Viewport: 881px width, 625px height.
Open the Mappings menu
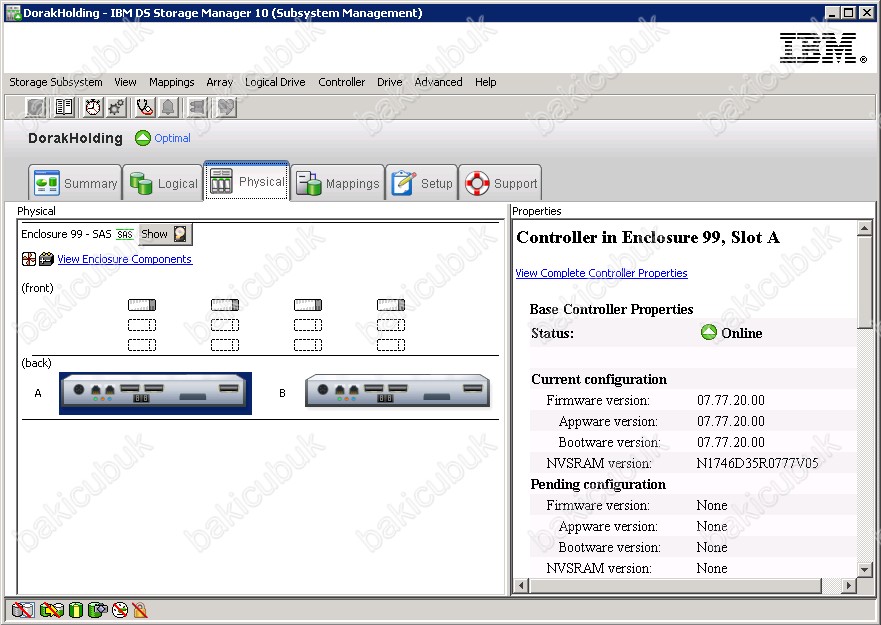click(x=171, y=82)
